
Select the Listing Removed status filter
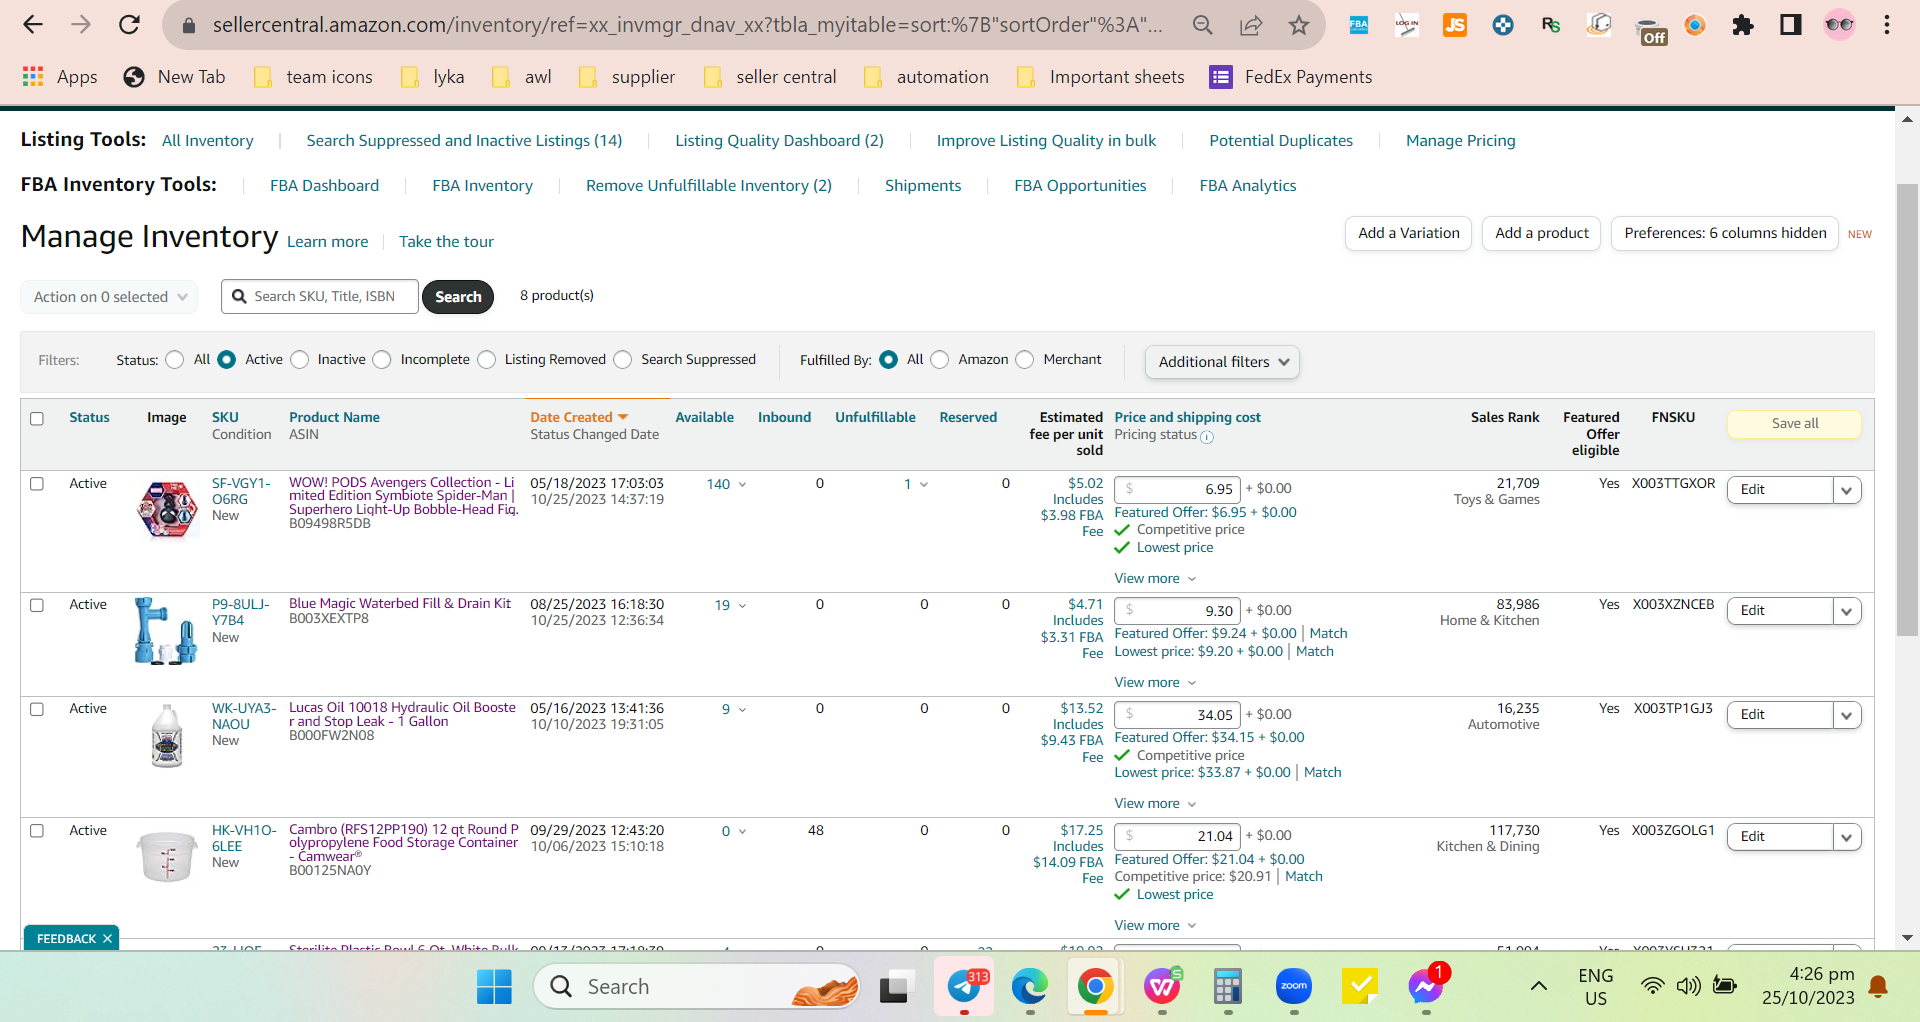coord(487,360)
